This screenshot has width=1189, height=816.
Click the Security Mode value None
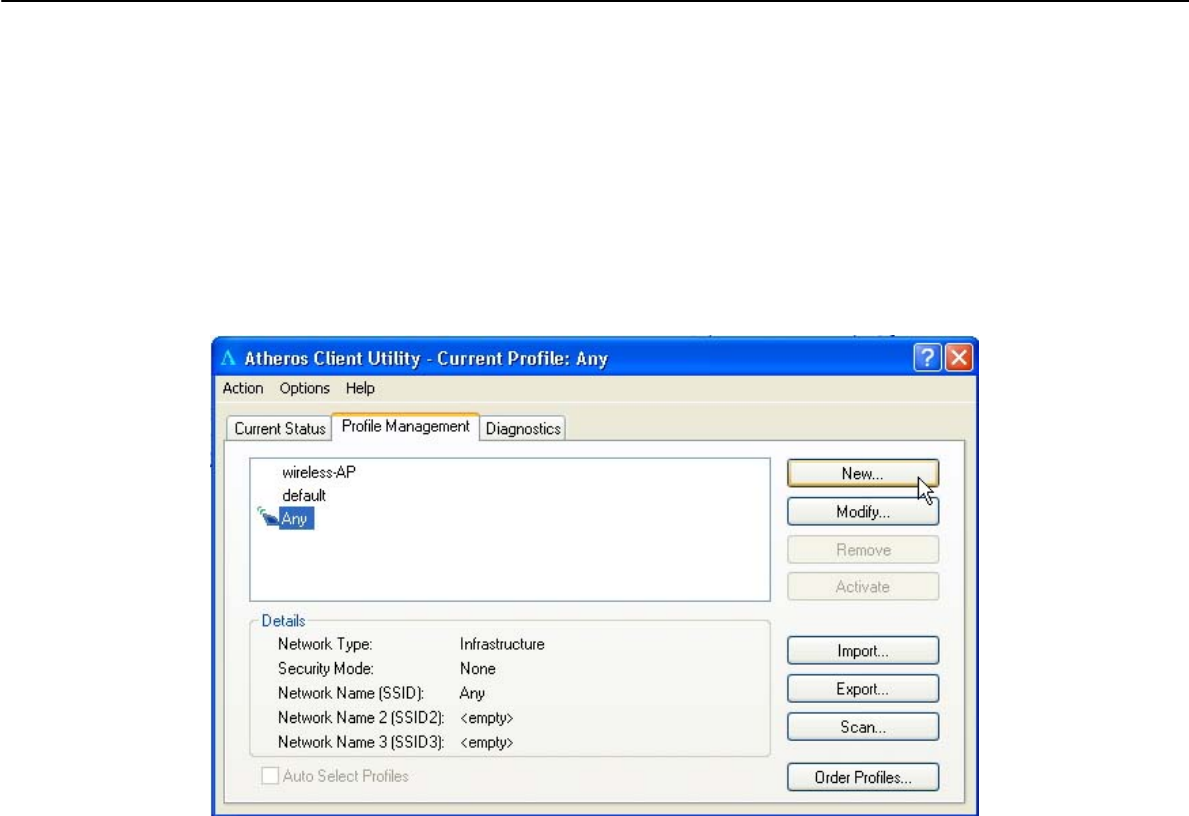click(478, 669)
